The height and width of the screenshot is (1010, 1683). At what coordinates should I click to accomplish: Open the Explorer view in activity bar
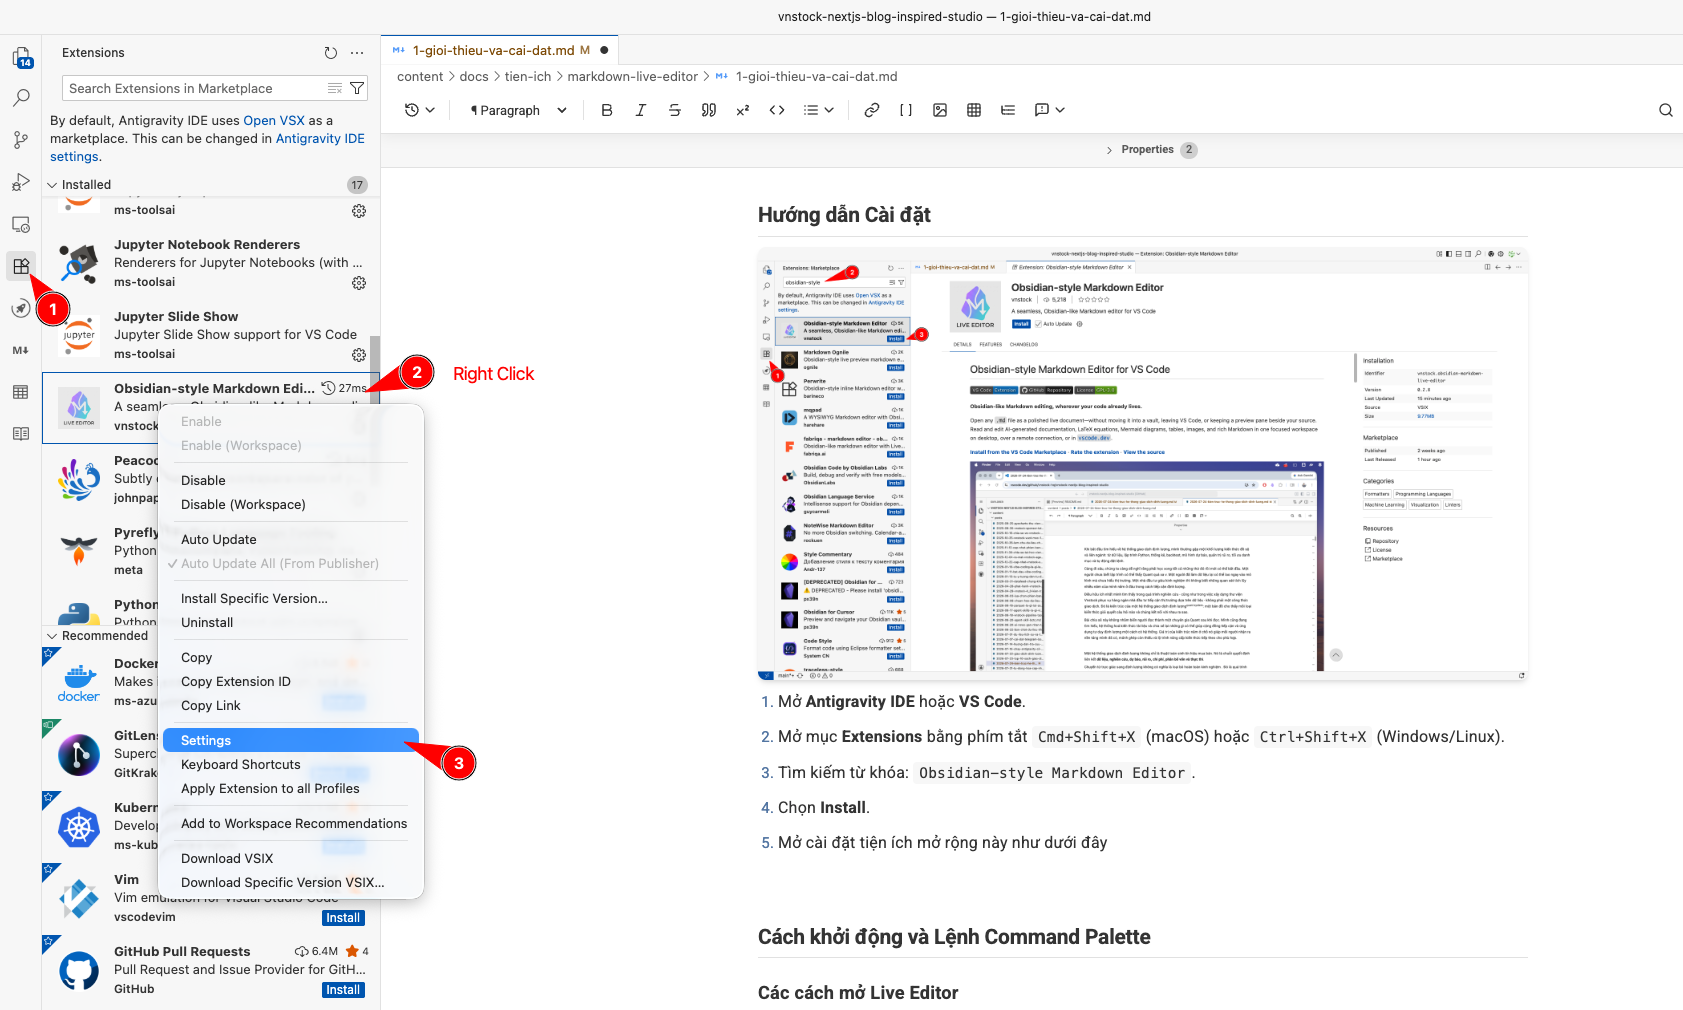[x=21, y=58]
